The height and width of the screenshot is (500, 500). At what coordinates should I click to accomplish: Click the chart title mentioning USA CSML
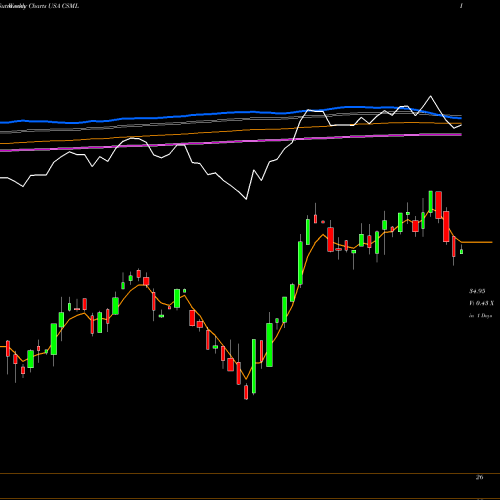[40, 6]
